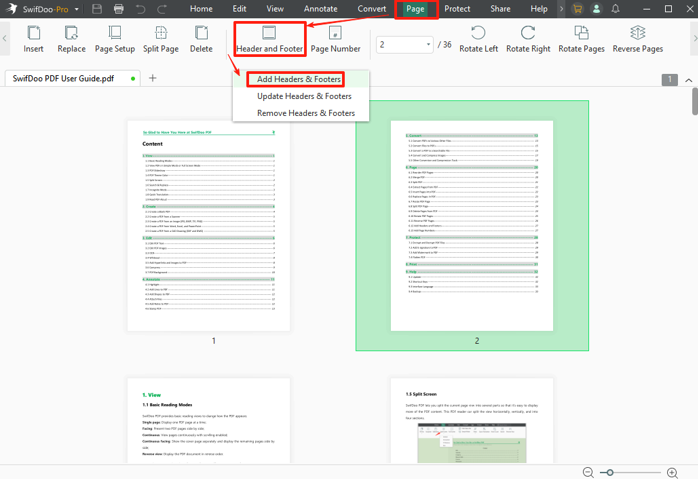
Task: Select page 1 thumbnail
Action: [x=208, y=225]
